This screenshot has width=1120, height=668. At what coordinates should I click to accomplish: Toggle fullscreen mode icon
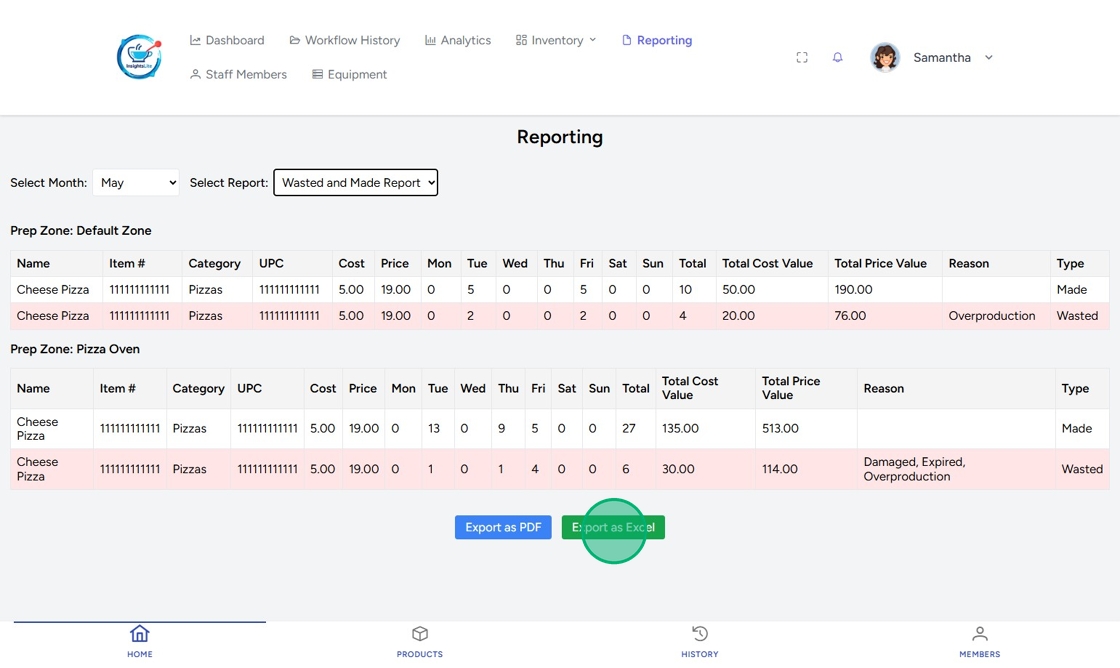point(802,58)
